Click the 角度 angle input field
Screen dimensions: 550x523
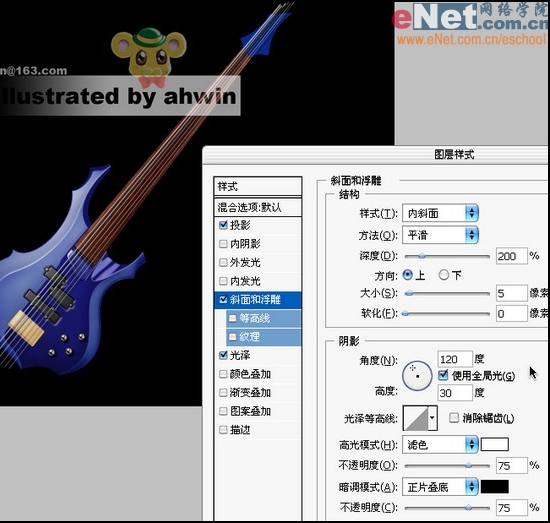click(x=455, y=360)
